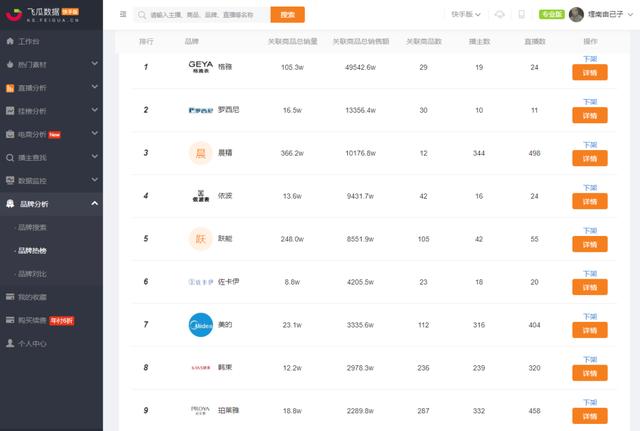This screenshot has height=431, width=640.
Task: Expand the 电商分析 menu chevron
Action: 95,133
